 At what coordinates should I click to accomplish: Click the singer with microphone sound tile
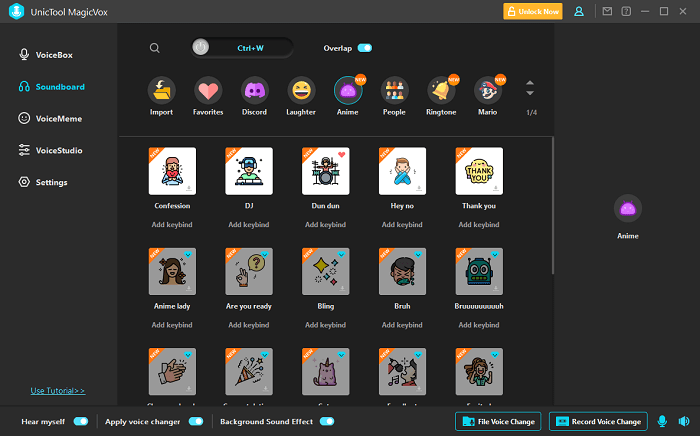(402, 372)
